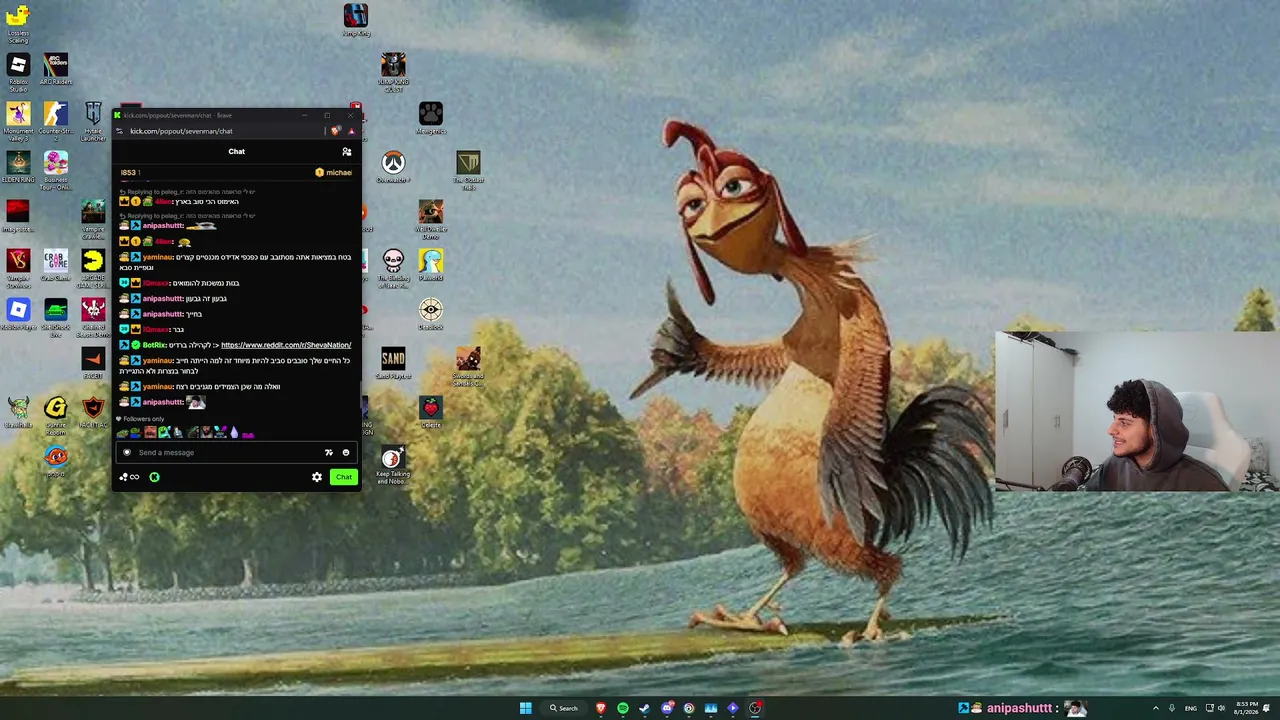Click taskbar Search box
The image size is (1280, 720).
coord(563,708)
